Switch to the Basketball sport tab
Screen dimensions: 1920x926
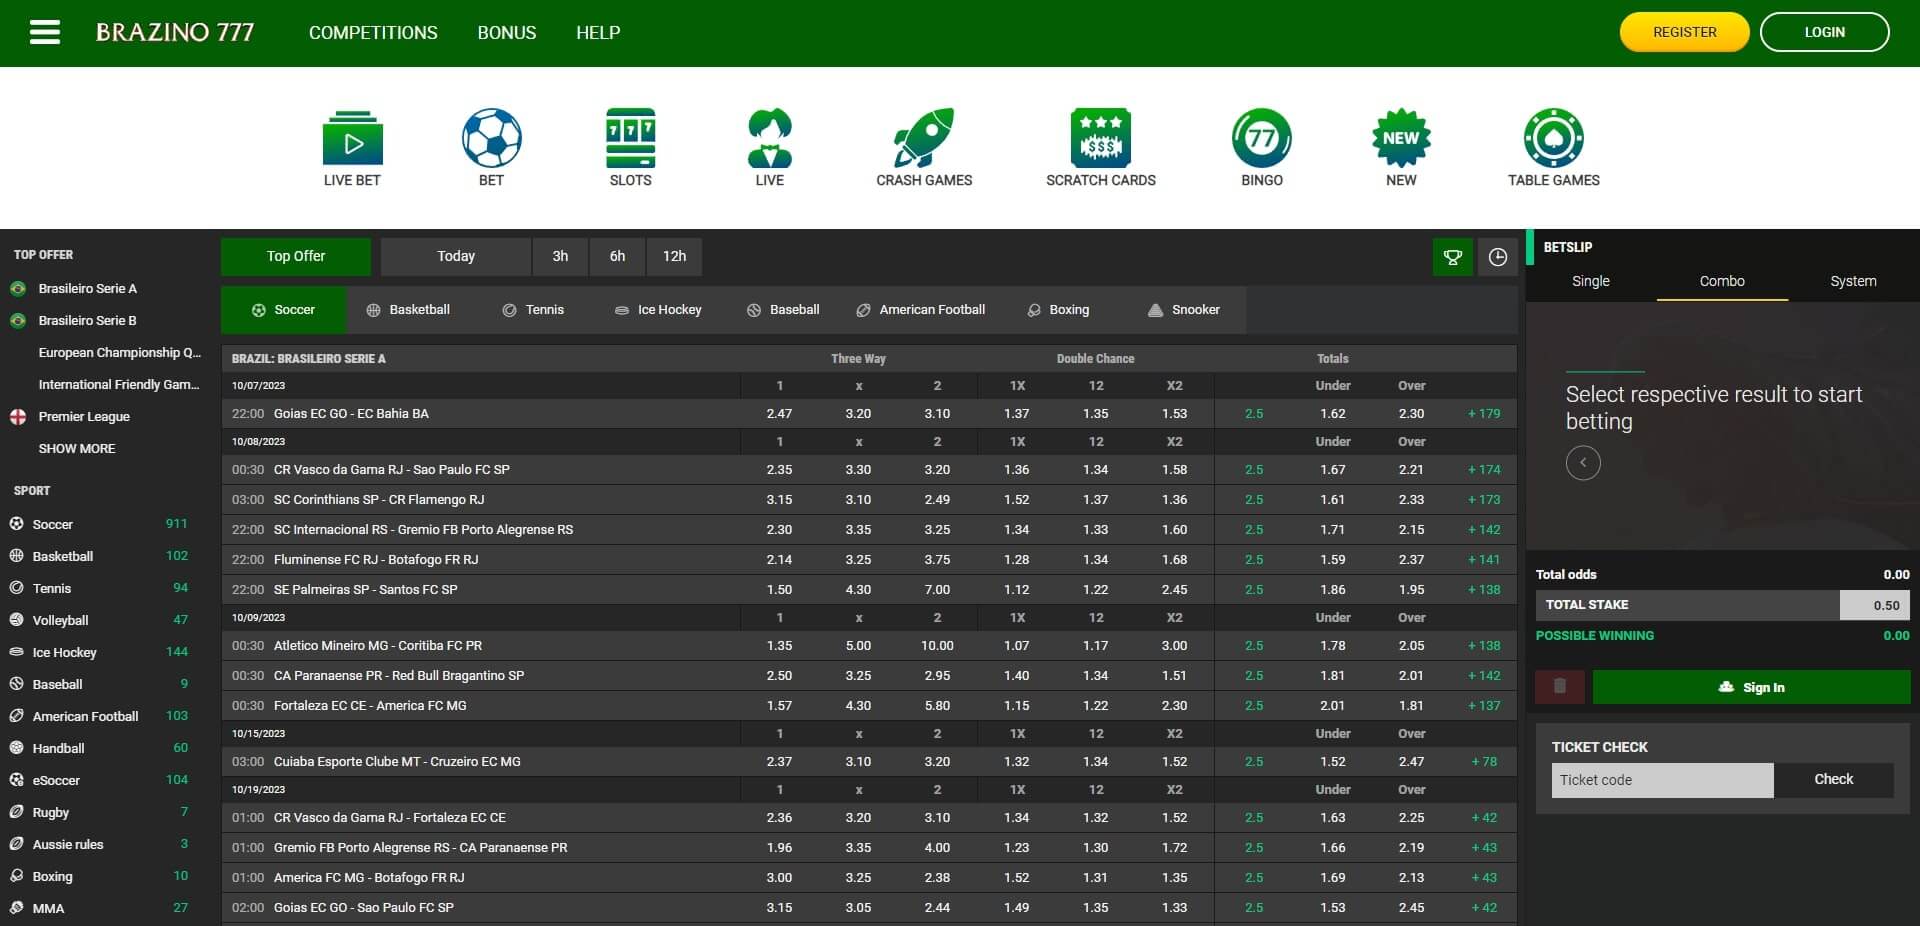tap(408, 310)
